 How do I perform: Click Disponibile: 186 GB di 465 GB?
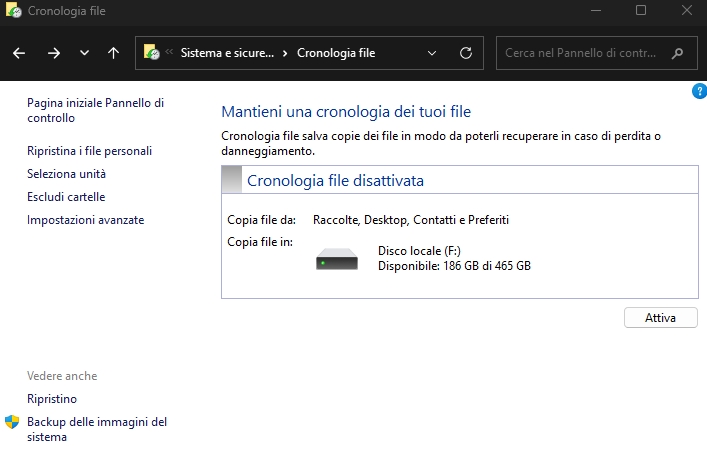[454, 266]
